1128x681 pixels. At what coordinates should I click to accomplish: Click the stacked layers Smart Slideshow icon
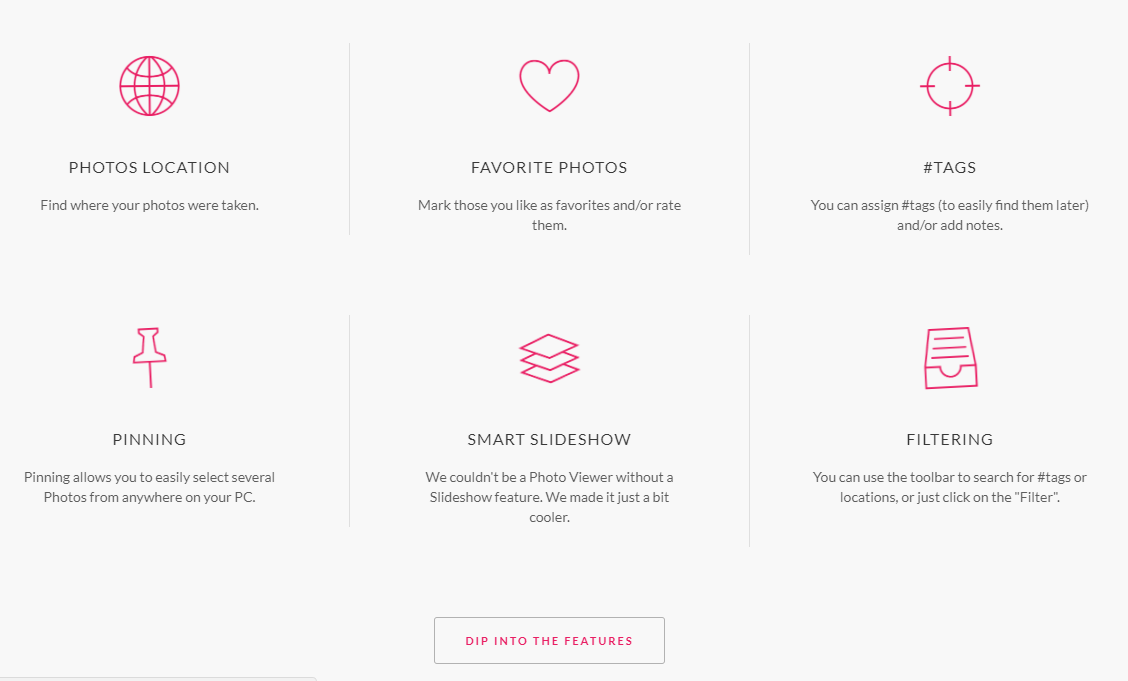click(x=549, y=358)
